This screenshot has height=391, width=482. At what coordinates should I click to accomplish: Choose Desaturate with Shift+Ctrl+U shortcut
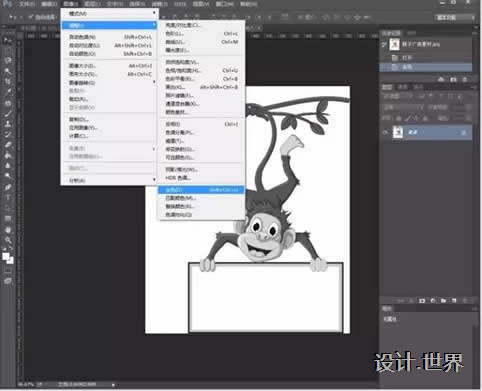[201, 190]
